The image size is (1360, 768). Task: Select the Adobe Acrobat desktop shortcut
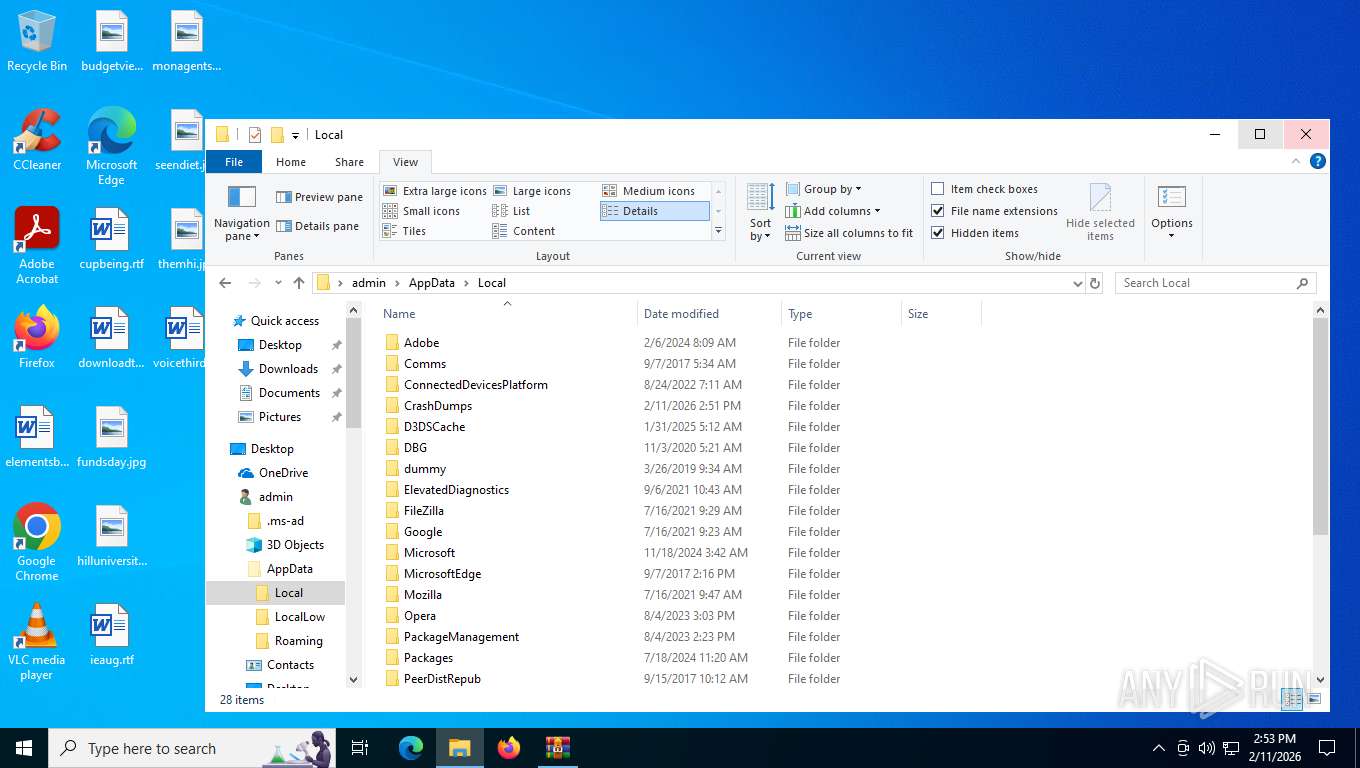(x=37, y=246)
